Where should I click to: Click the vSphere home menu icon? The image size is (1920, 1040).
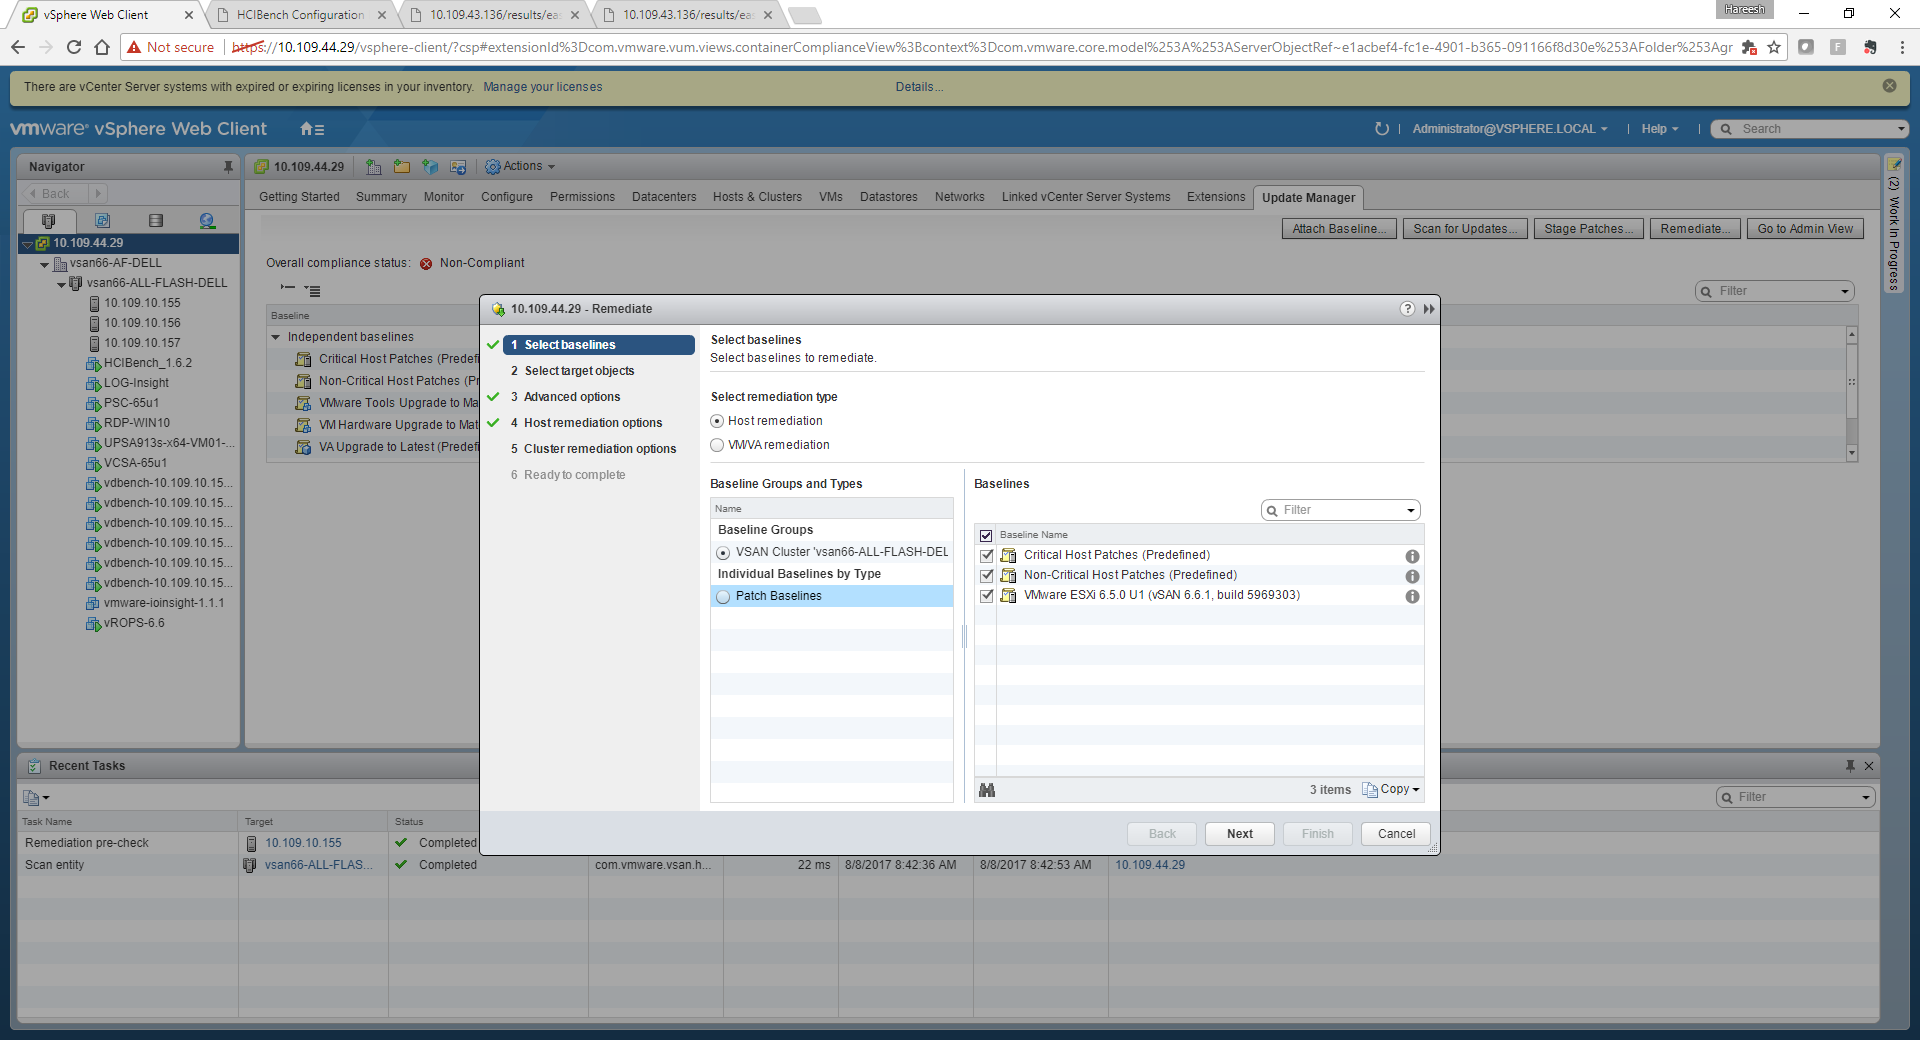311,129
